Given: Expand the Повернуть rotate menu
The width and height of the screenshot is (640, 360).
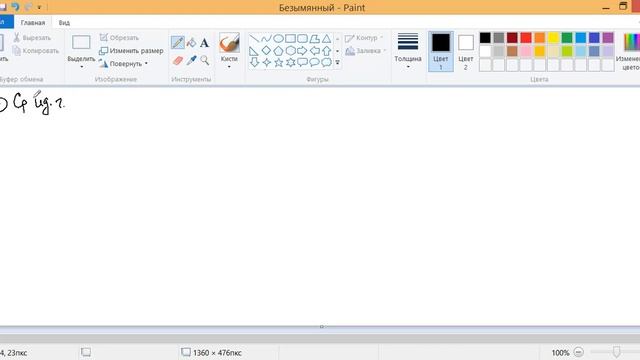Looking at the screenshot, I should point(146,64).
